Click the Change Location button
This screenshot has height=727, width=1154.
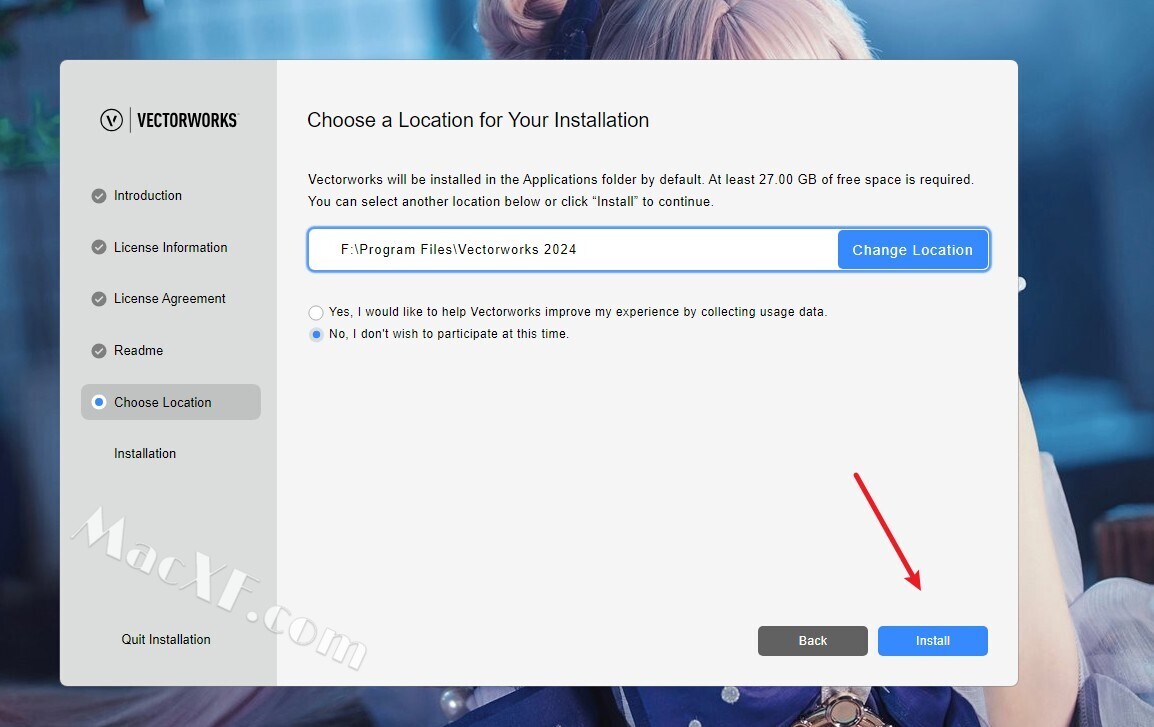coord(913,249)
